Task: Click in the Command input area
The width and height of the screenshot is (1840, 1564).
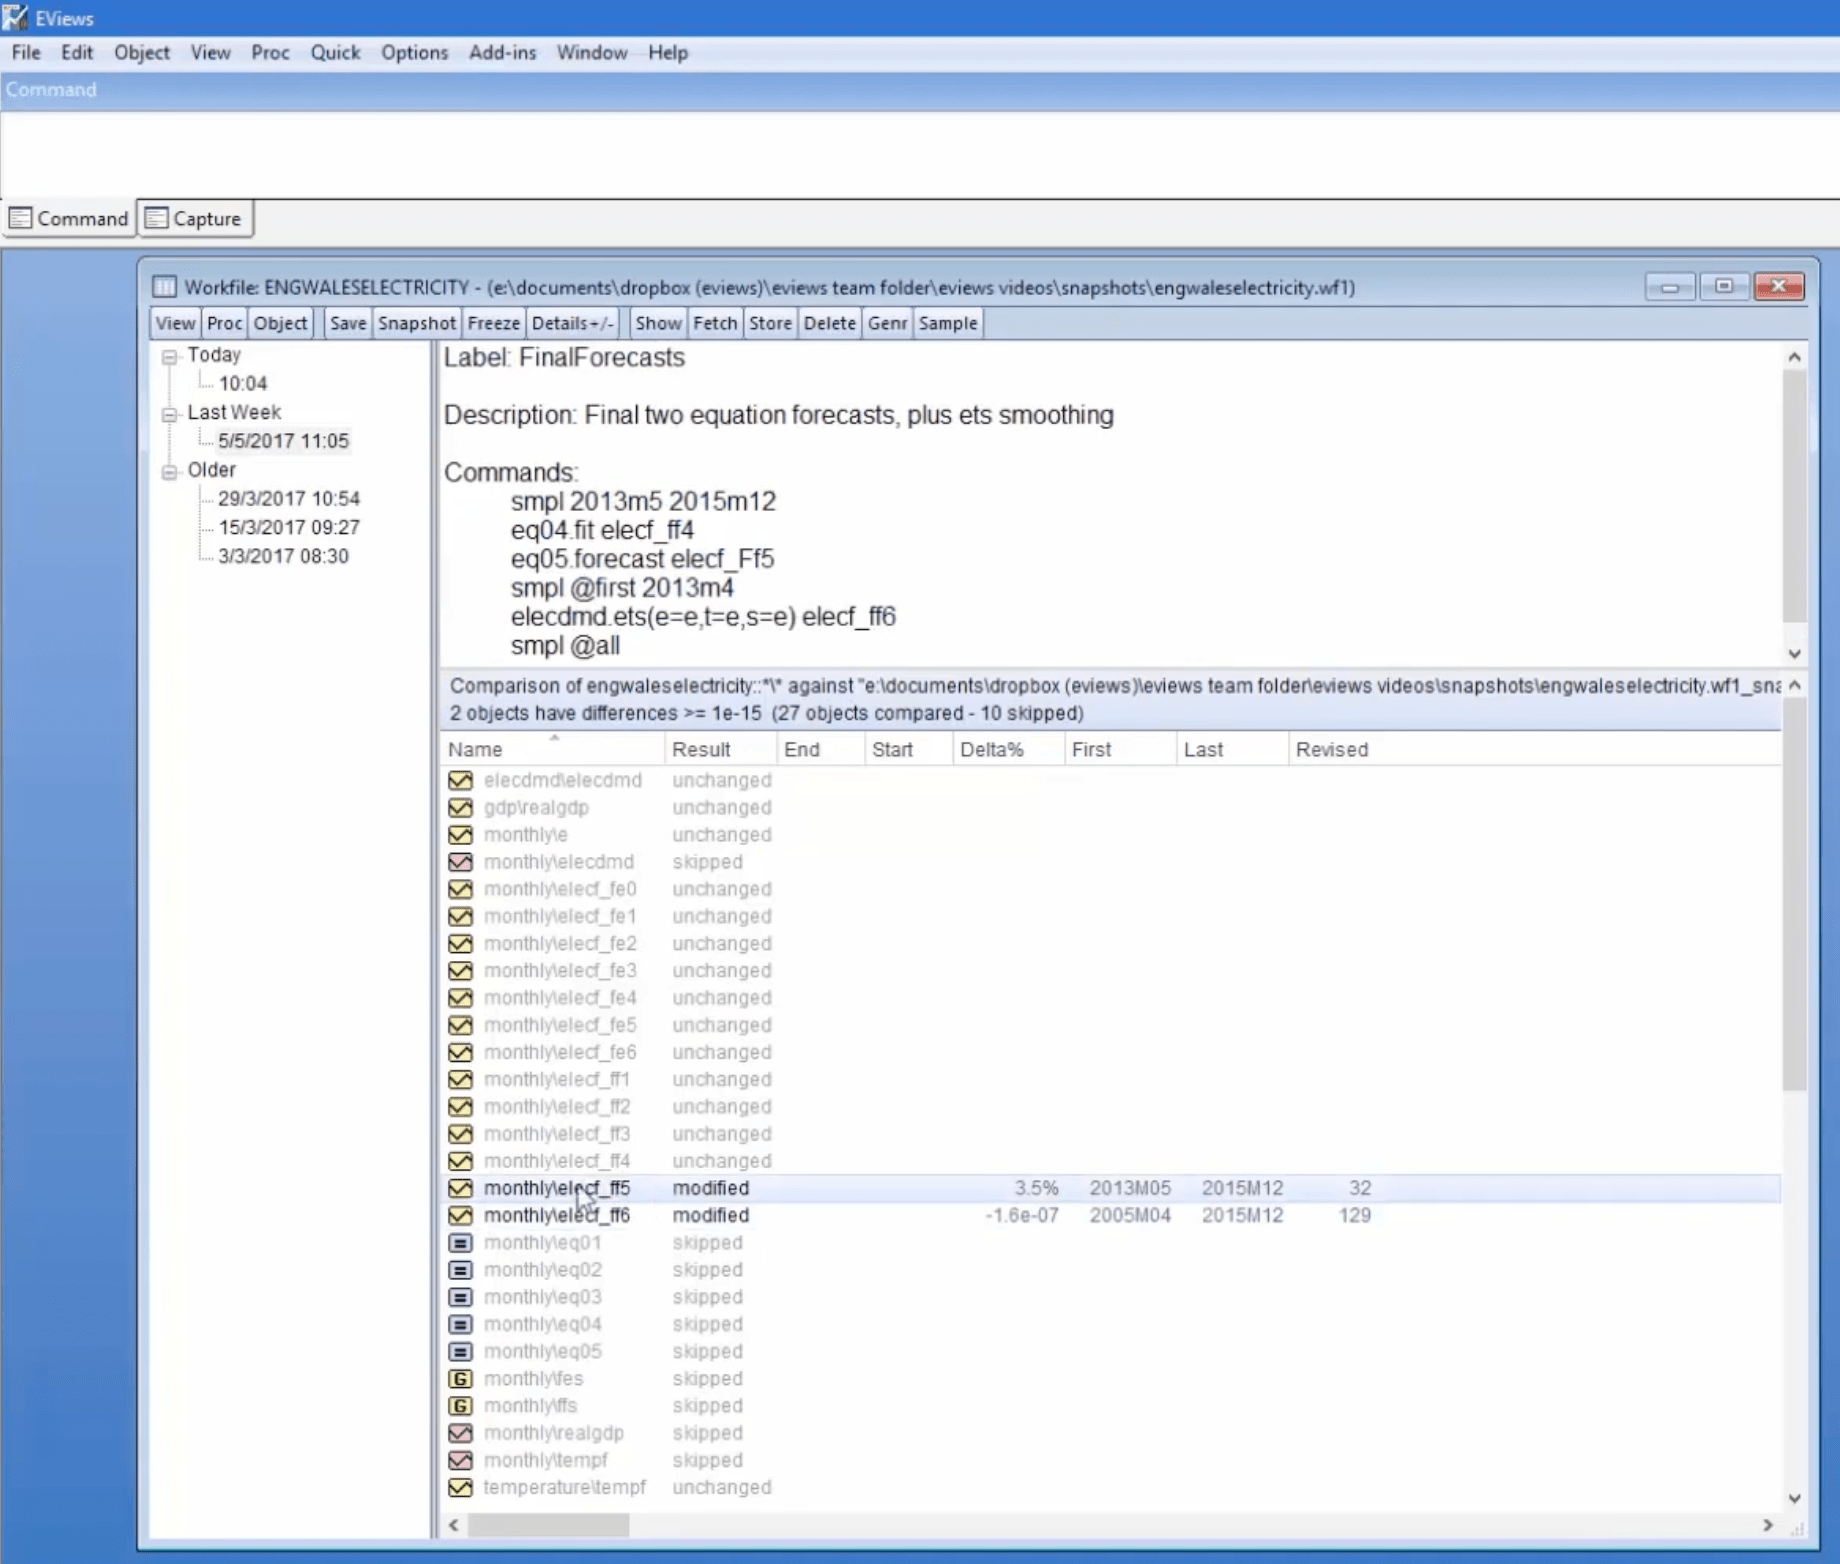Action: click(918, 154)
